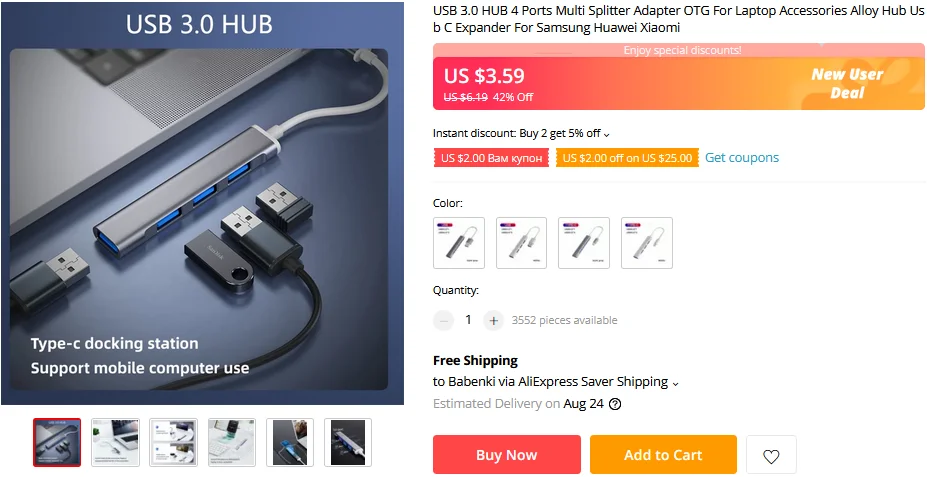Show the third product thumbnail image
Viewport: 927px width, 477px height.
pos(173,442)
